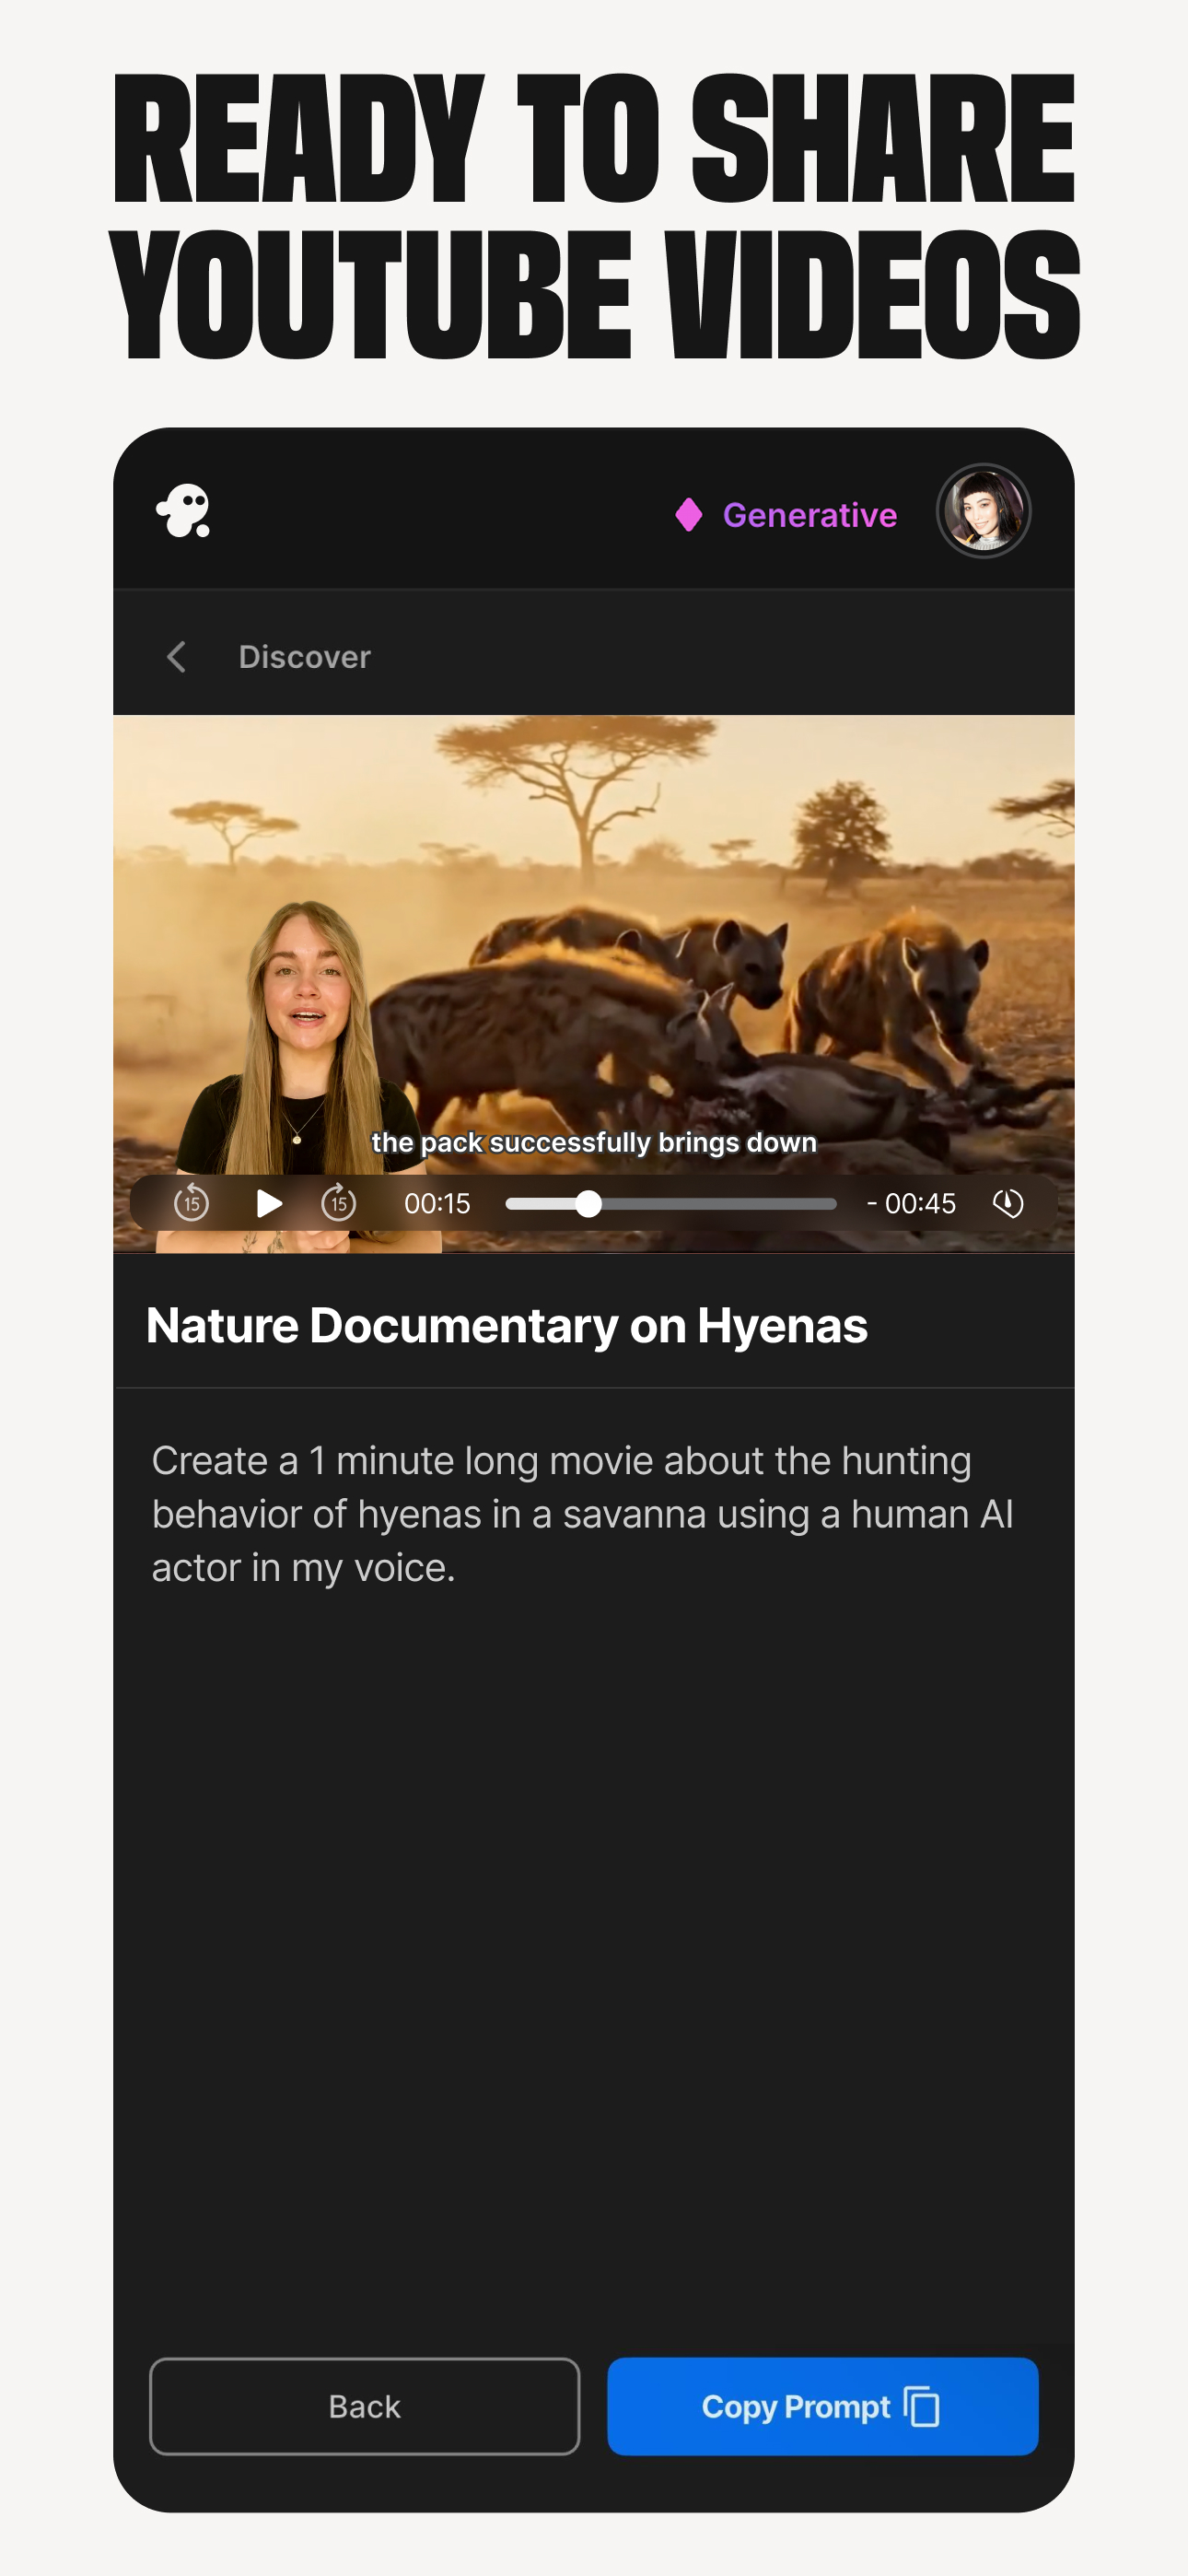
Task: Select elapsed time 00:15
Action: pos(437,1204)
